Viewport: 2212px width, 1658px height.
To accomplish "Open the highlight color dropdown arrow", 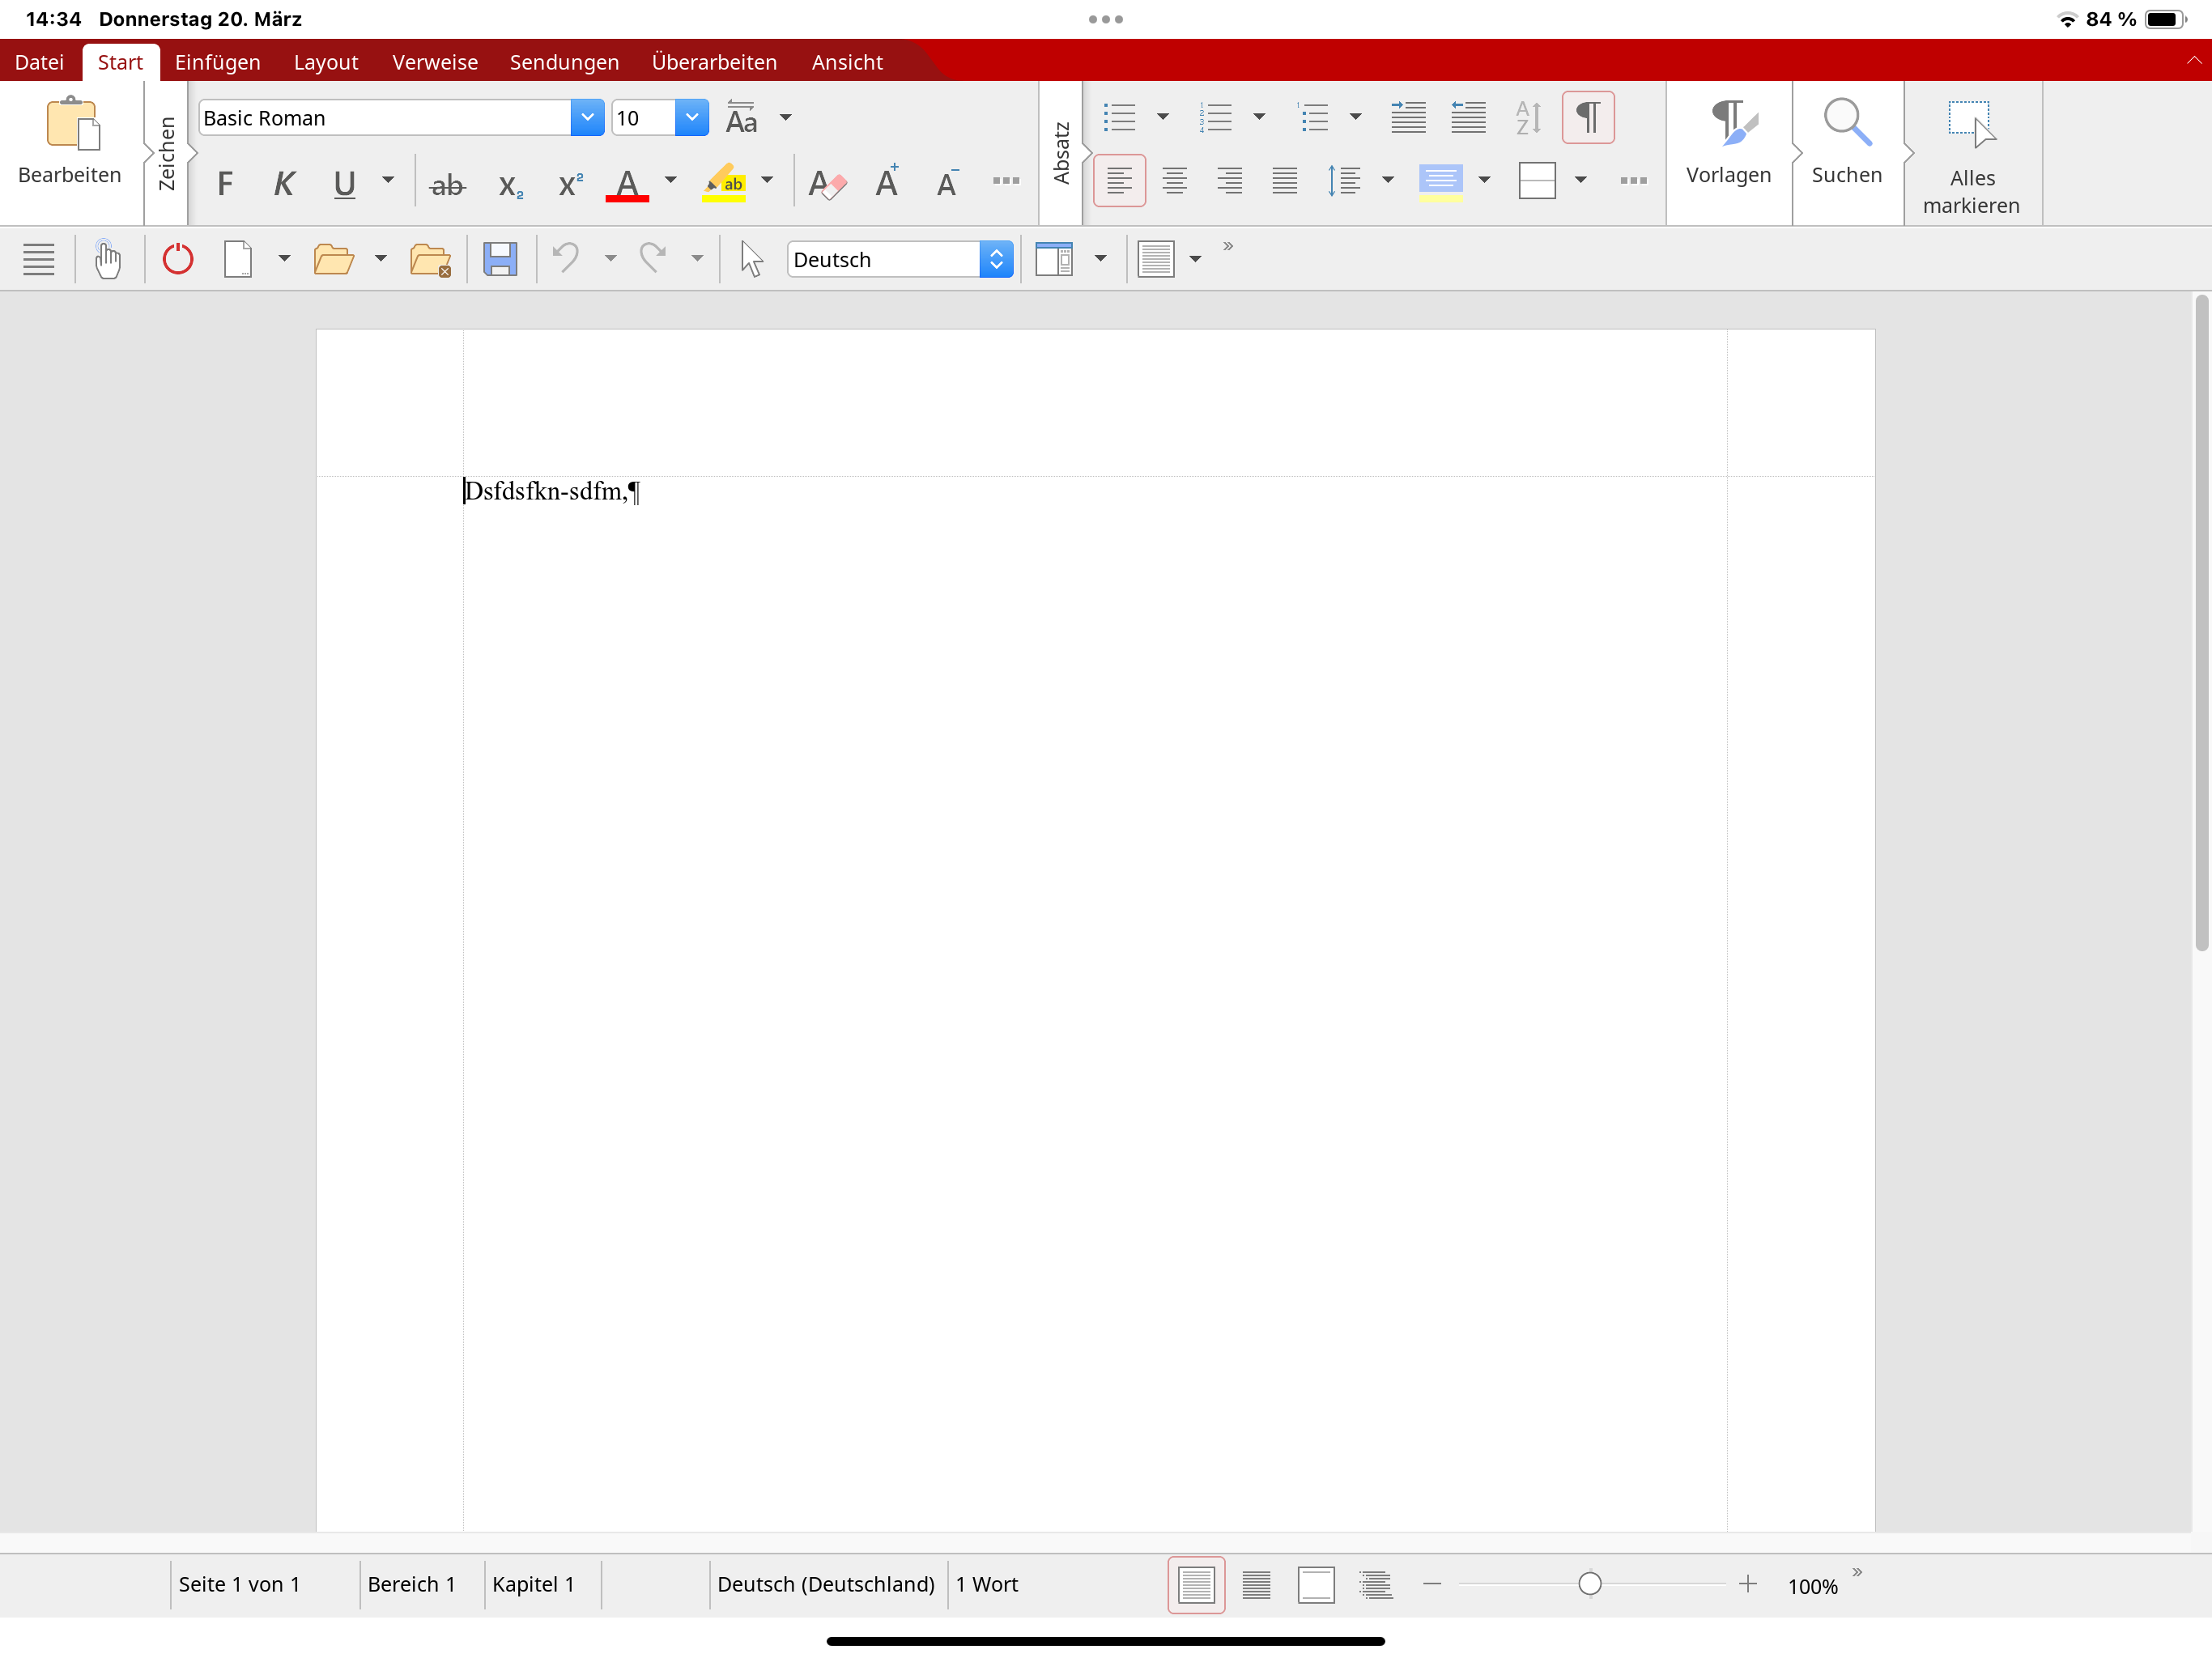I will [767, 181].
